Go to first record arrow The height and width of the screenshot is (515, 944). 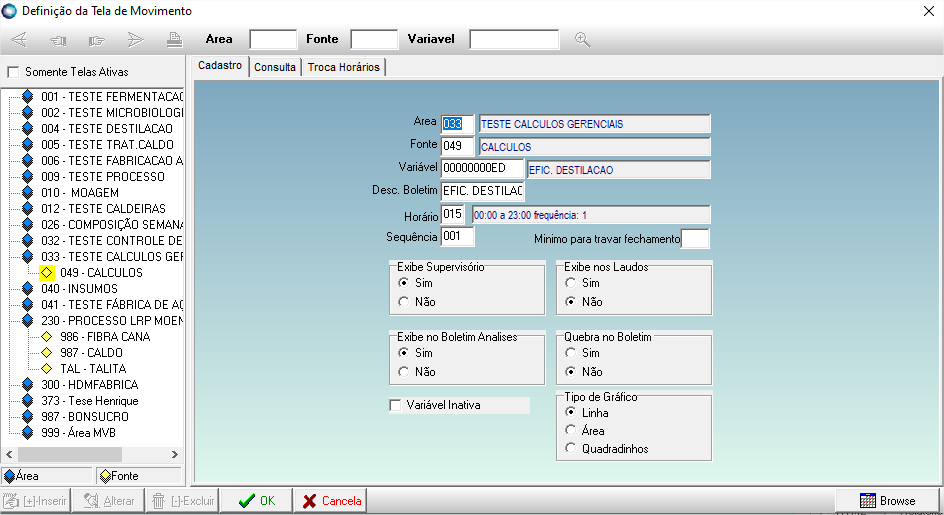point(19,40)
